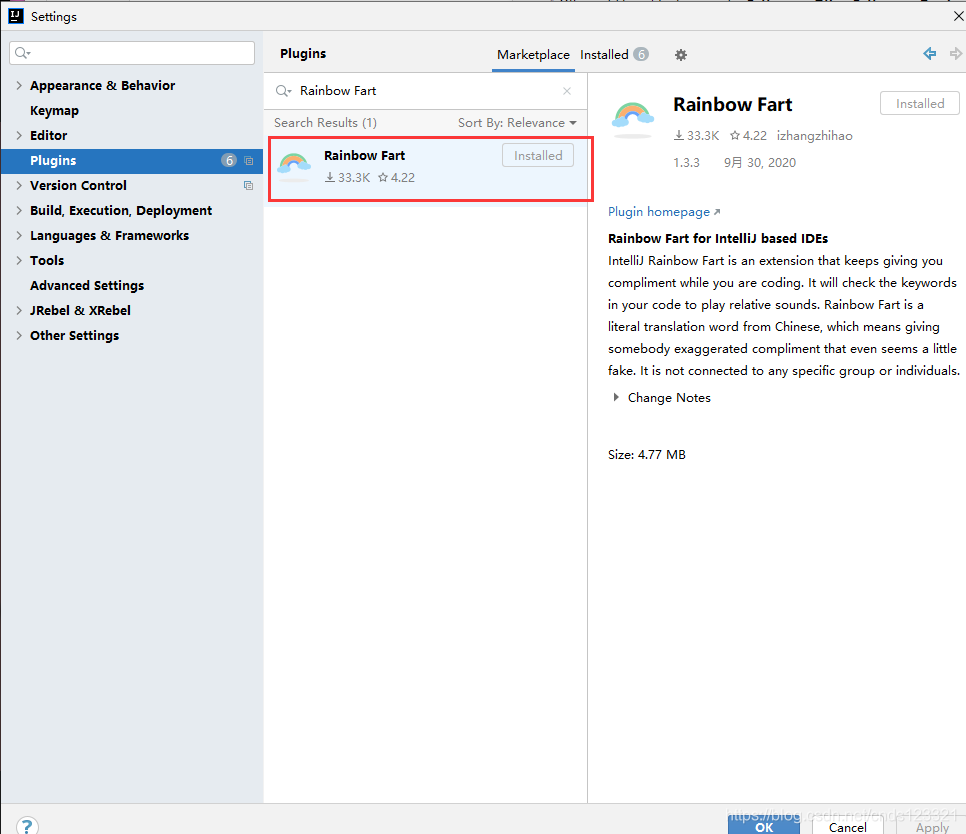This screenshot has width=966, height=834.
Task: Expand the Version Control node
Action: click(x=18, y=185)
